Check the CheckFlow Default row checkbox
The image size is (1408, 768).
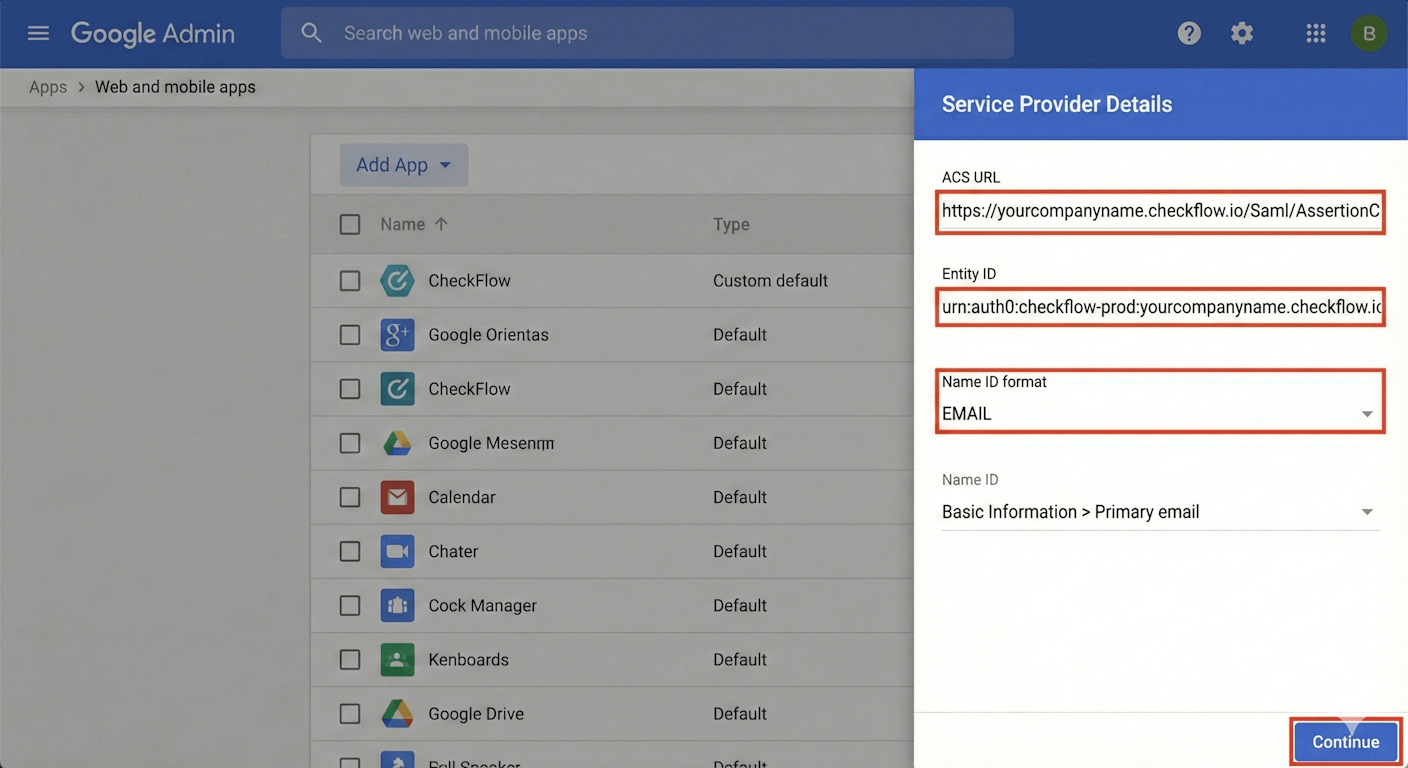pyautogui.click(x=350, y=389)
